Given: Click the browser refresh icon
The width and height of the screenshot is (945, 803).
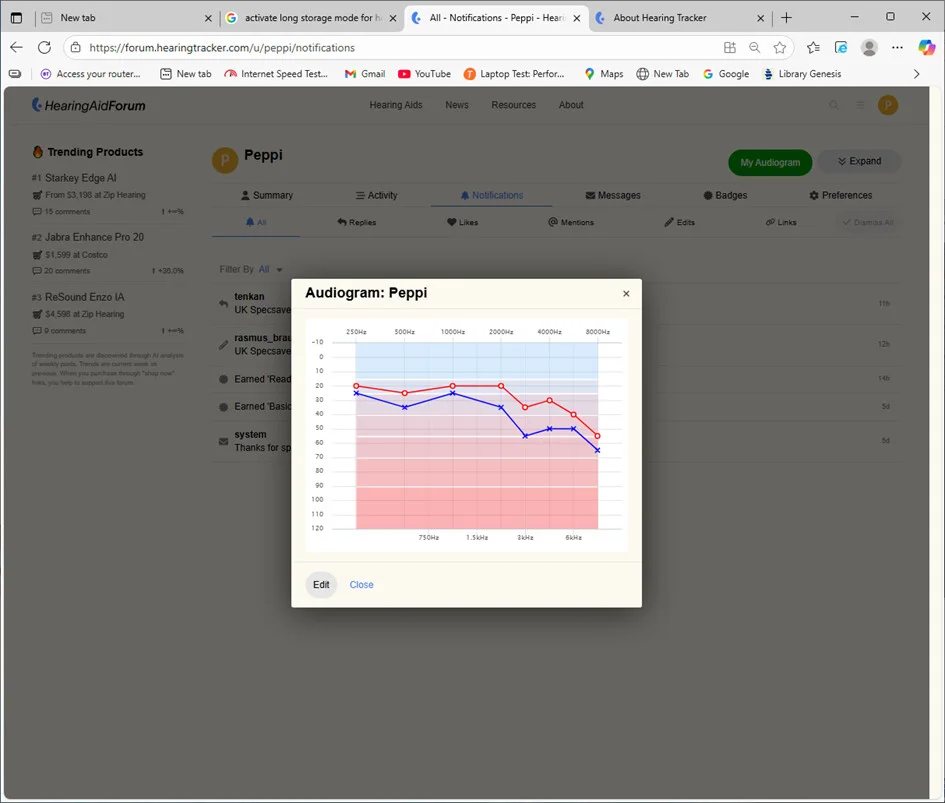Looking at the screenshot, I should (x=44, y=48).
